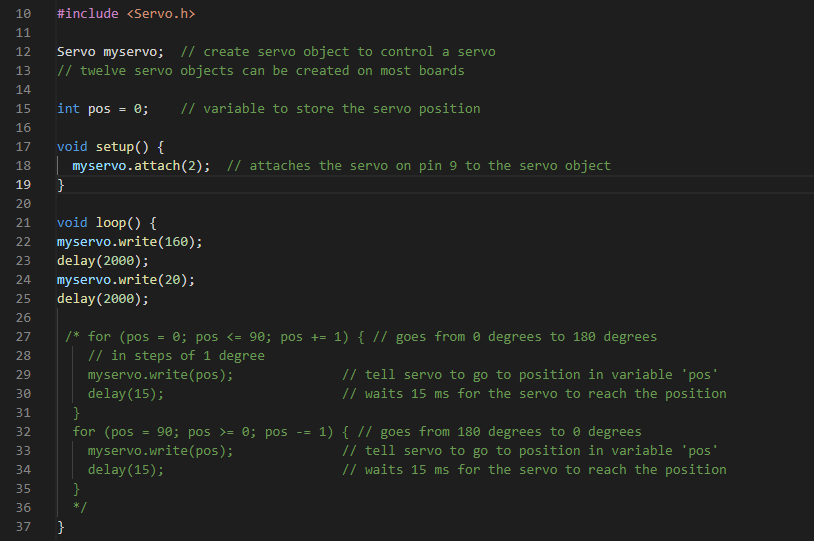Viewport: 814px width, 541px height.
Task: Click the <Servo.h> header name
Action: click(x=161, y=14)
